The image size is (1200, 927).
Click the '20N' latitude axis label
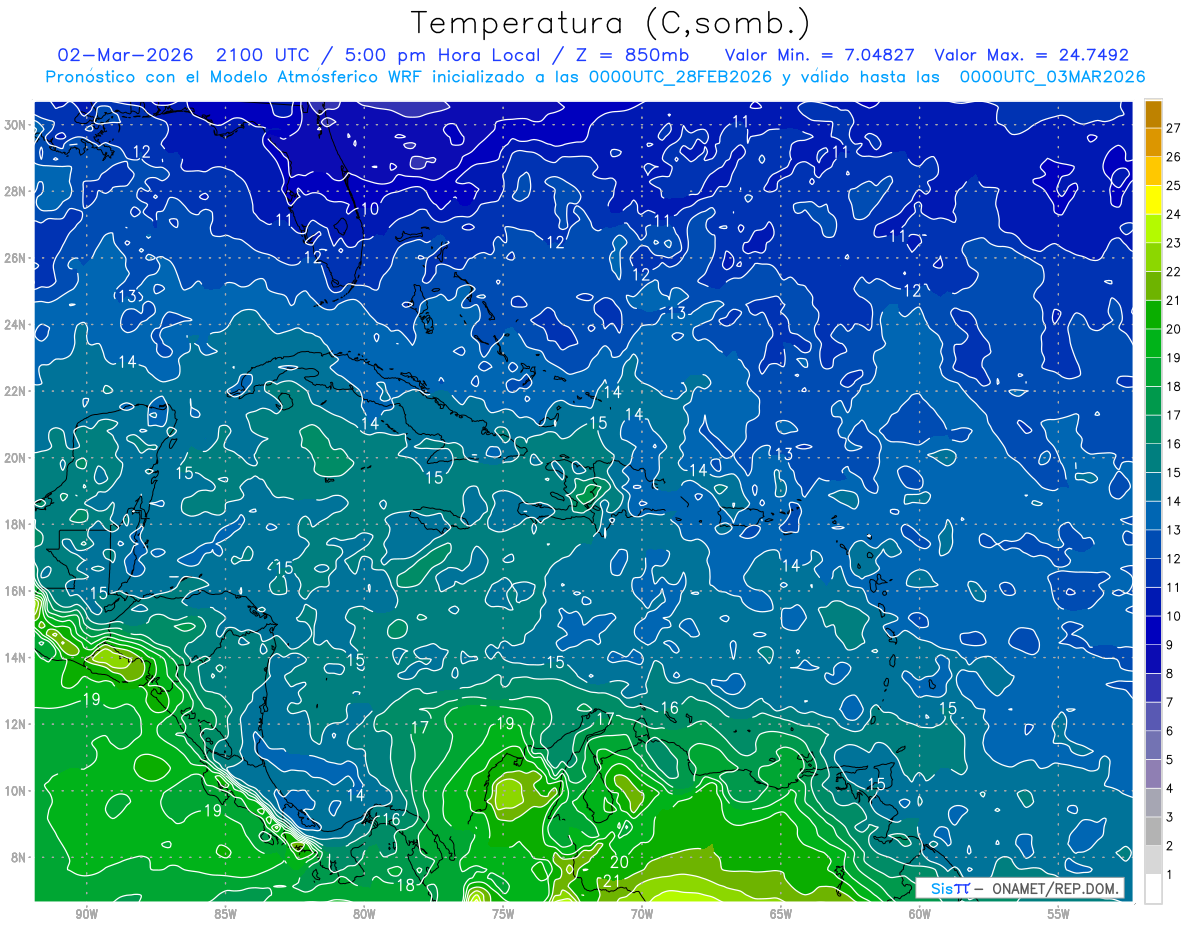click(16, 458)
